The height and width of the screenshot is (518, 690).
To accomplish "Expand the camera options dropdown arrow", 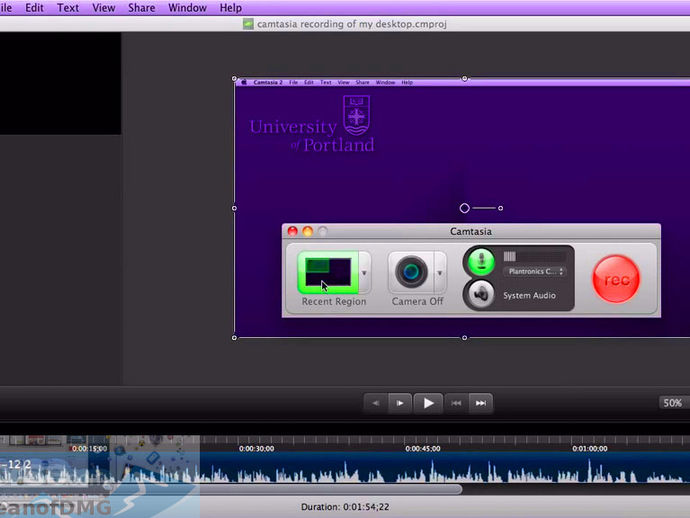I will pos(440,273).
